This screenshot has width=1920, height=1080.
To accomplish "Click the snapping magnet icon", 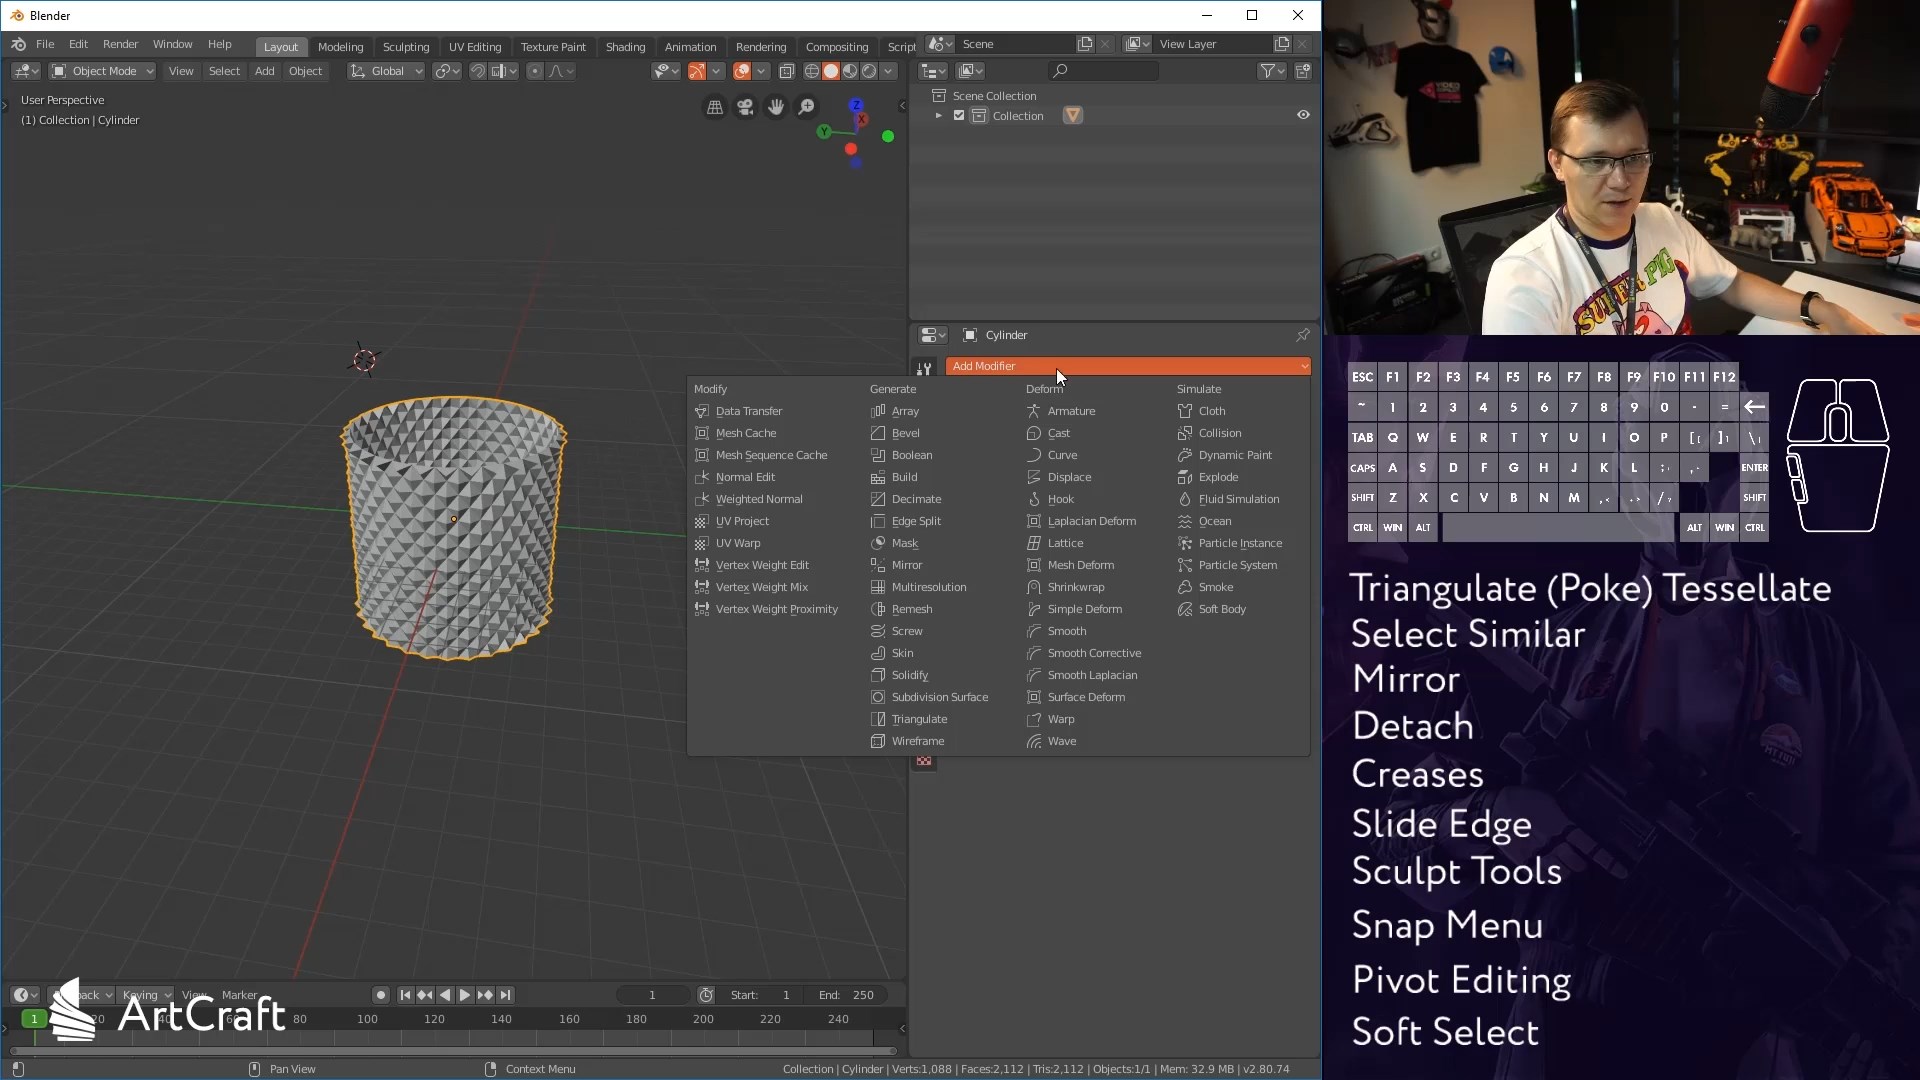I will (x=478, y=71).
